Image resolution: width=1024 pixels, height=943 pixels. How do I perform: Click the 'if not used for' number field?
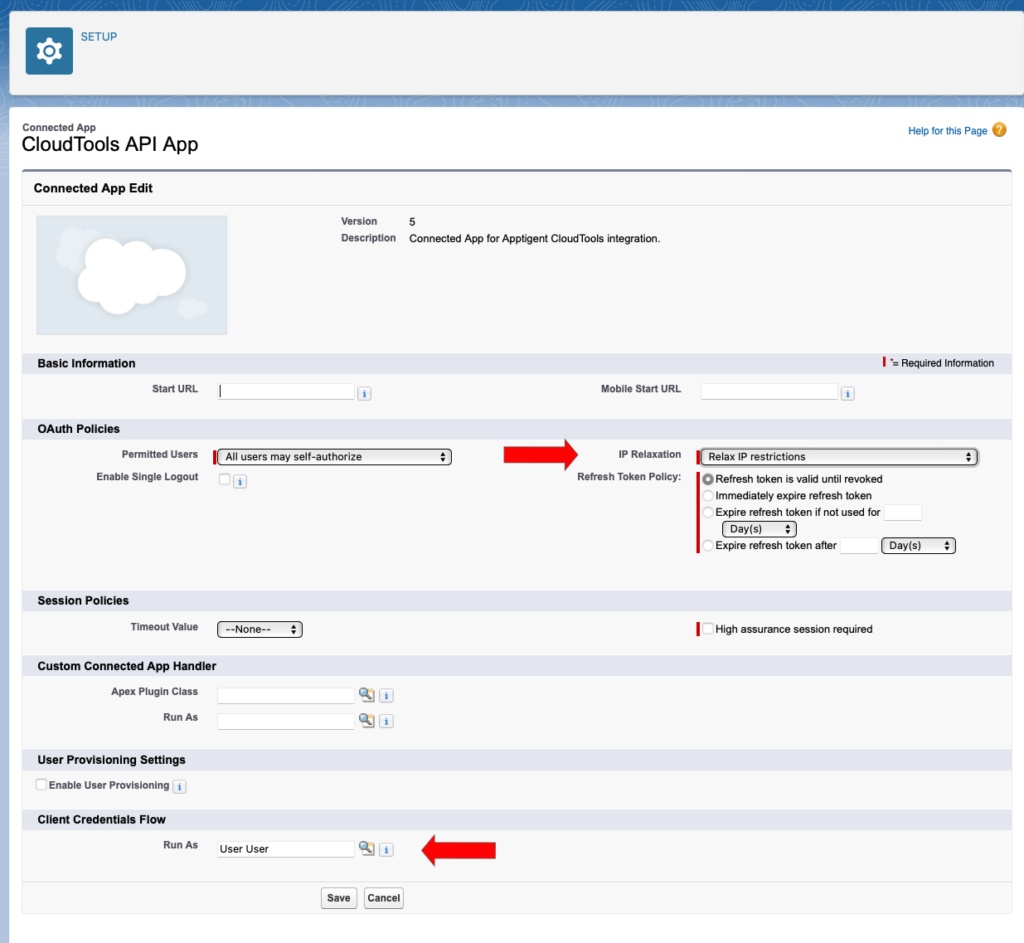[x=903, y=512]
